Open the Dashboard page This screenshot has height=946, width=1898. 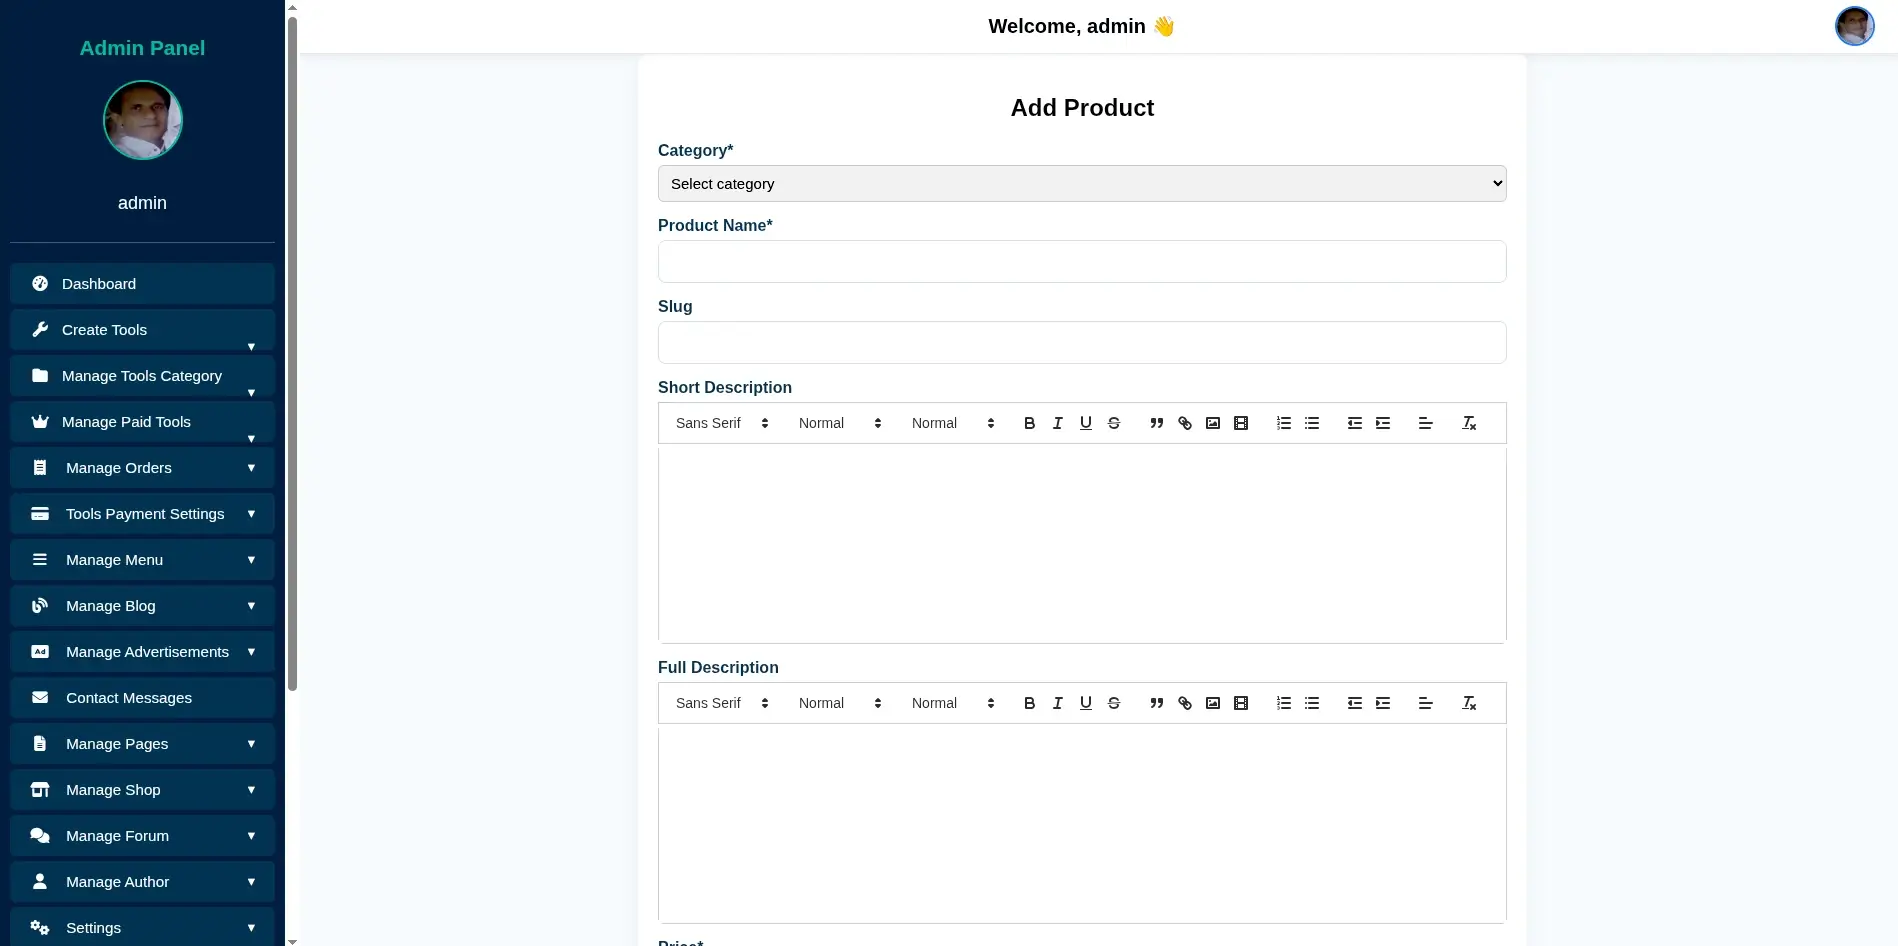[142, 283]
